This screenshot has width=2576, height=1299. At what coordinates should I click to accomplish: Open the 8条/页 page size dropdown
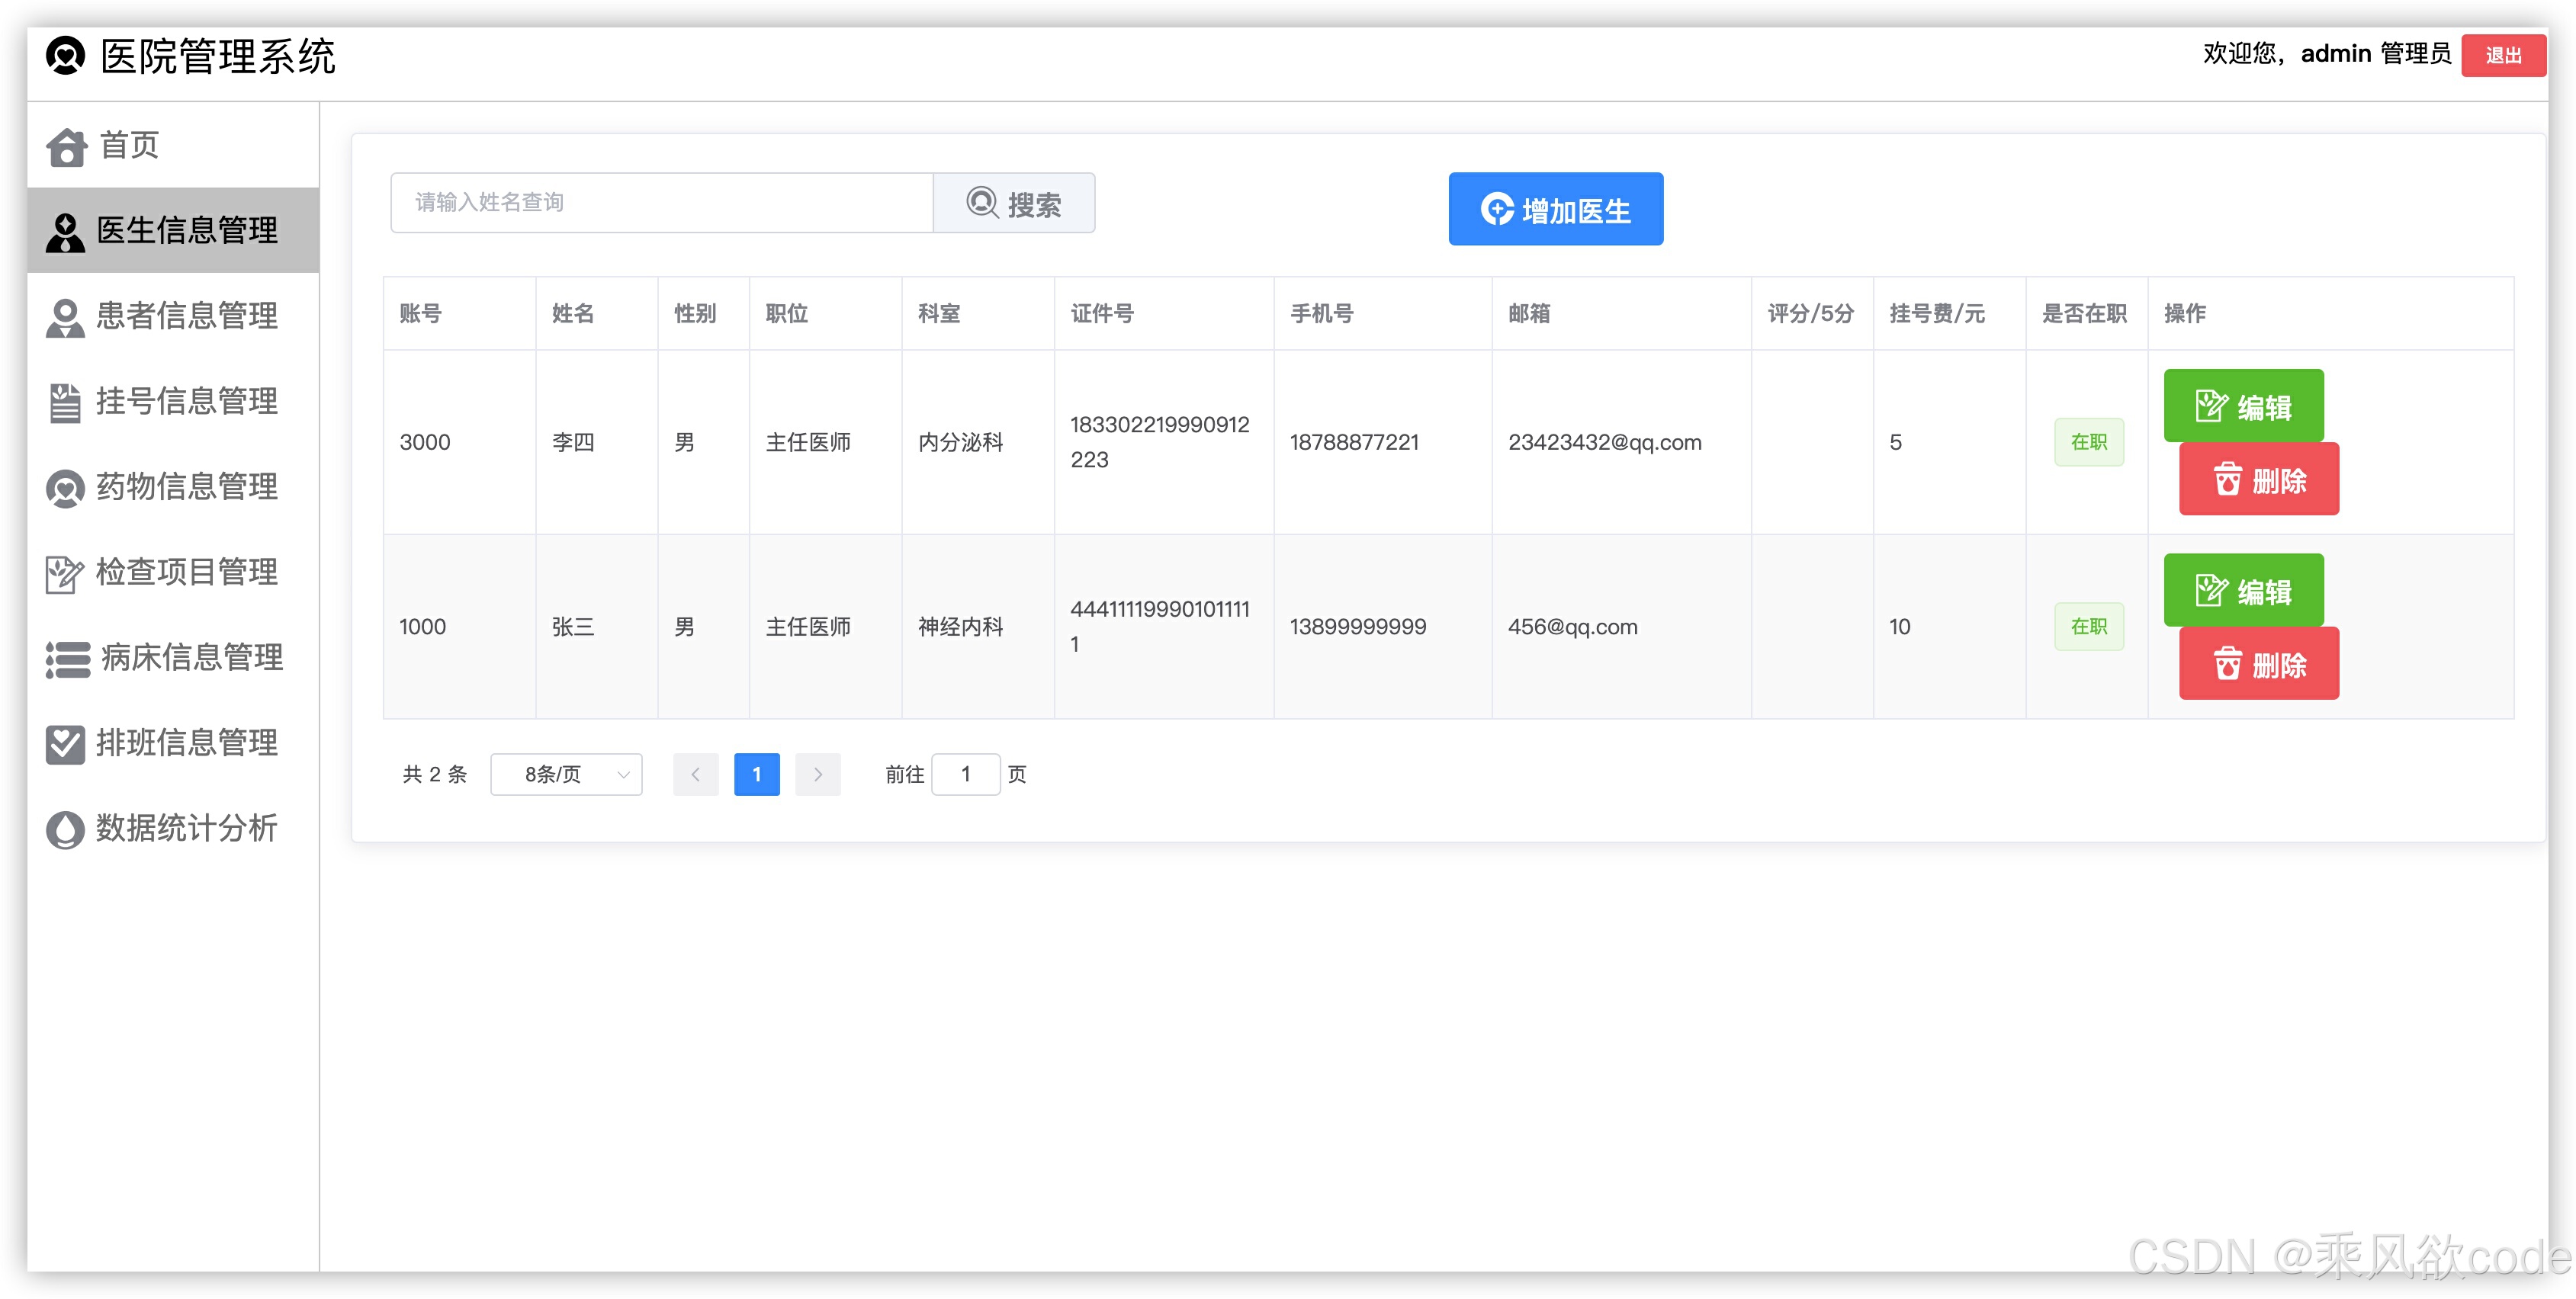pyautogui.click(x=565, y=773)
